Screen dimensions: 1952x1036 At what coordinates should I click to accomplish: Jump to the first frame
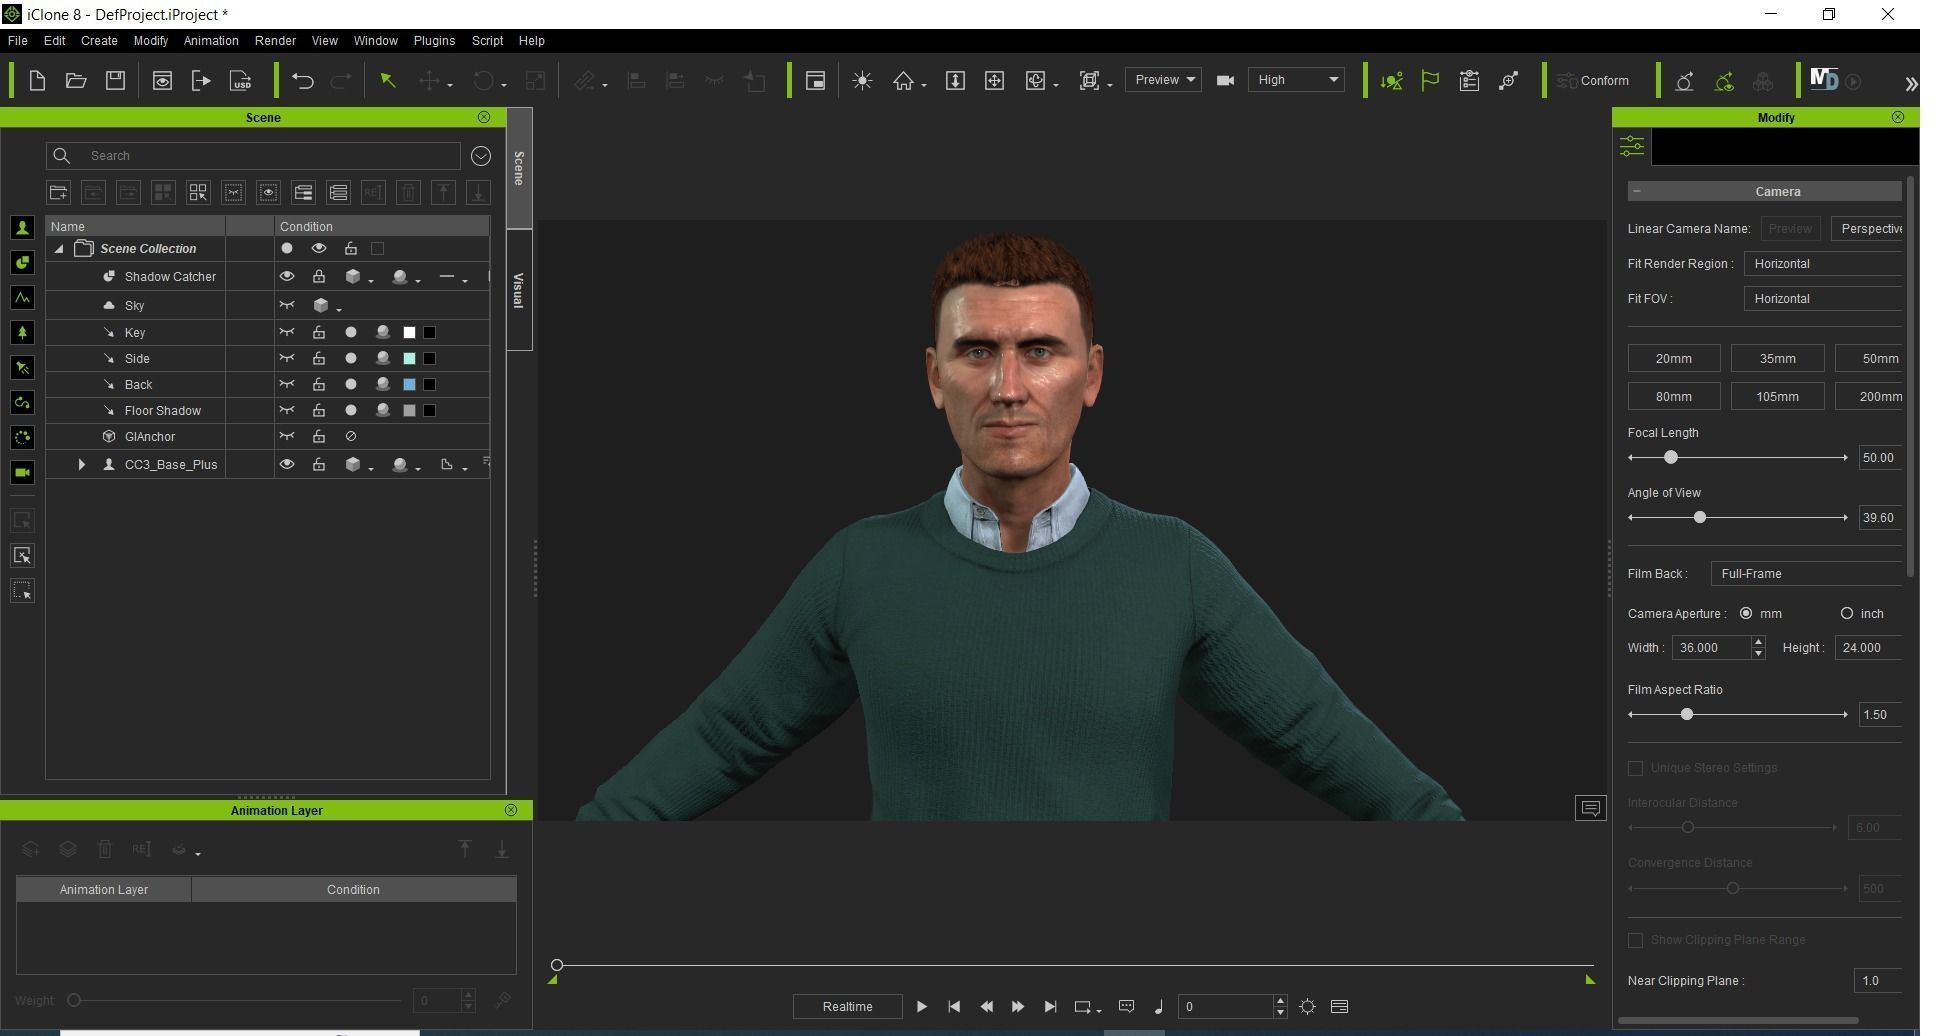(x=954, y=1007)
